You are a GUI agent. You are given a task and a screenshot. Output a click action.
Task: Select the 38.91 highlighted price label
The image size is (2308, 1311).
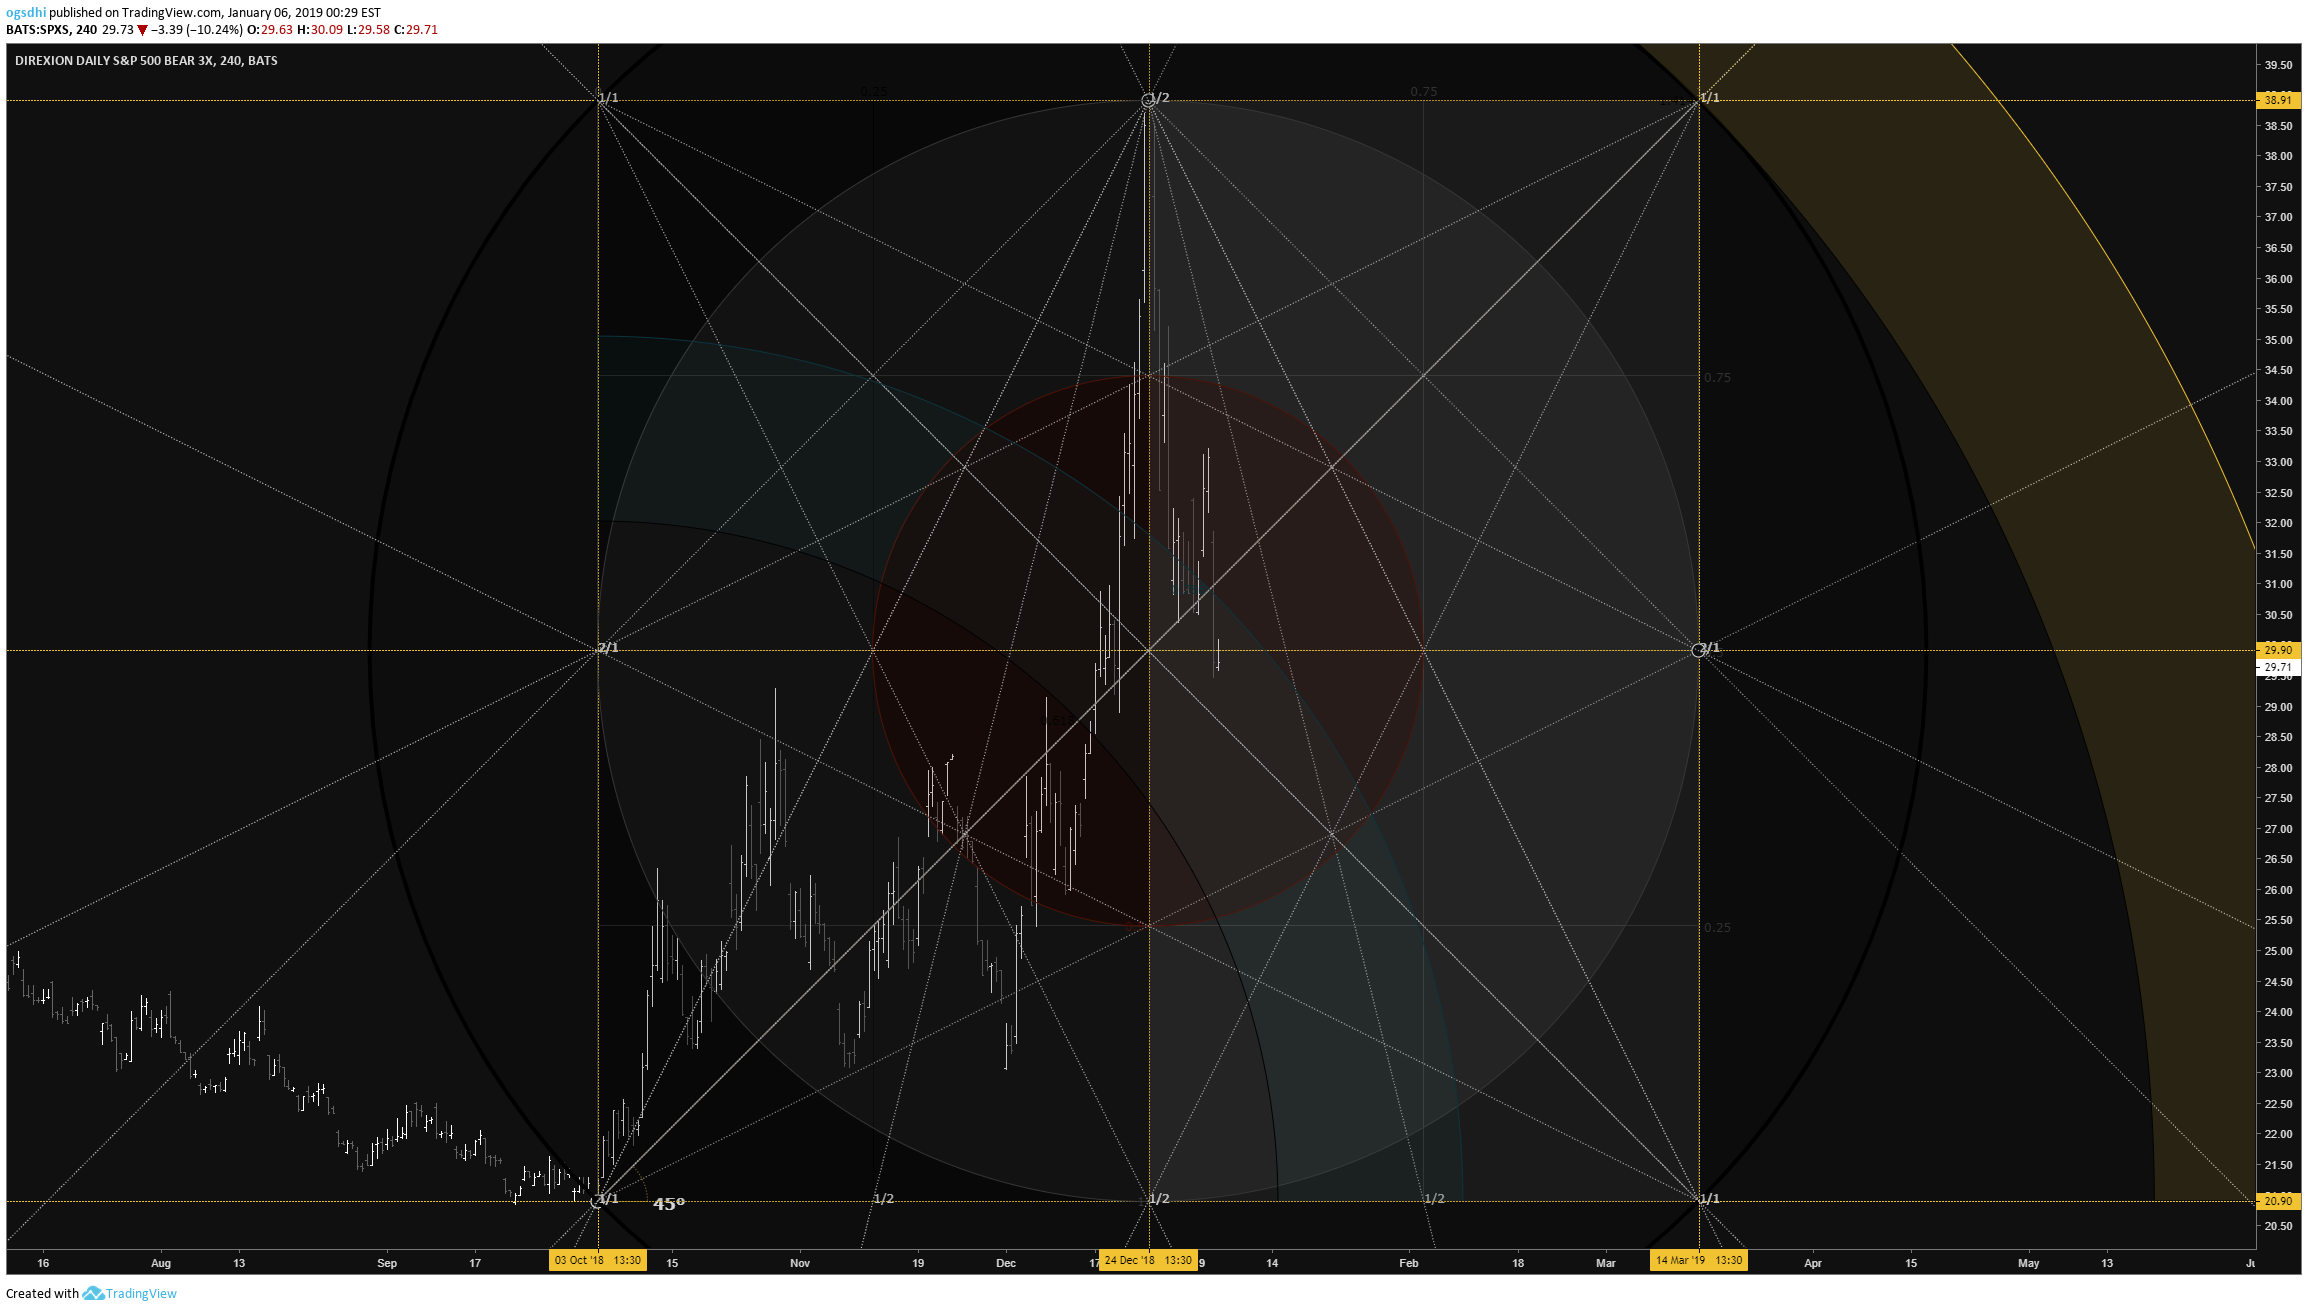click(x=2278, y=100)
